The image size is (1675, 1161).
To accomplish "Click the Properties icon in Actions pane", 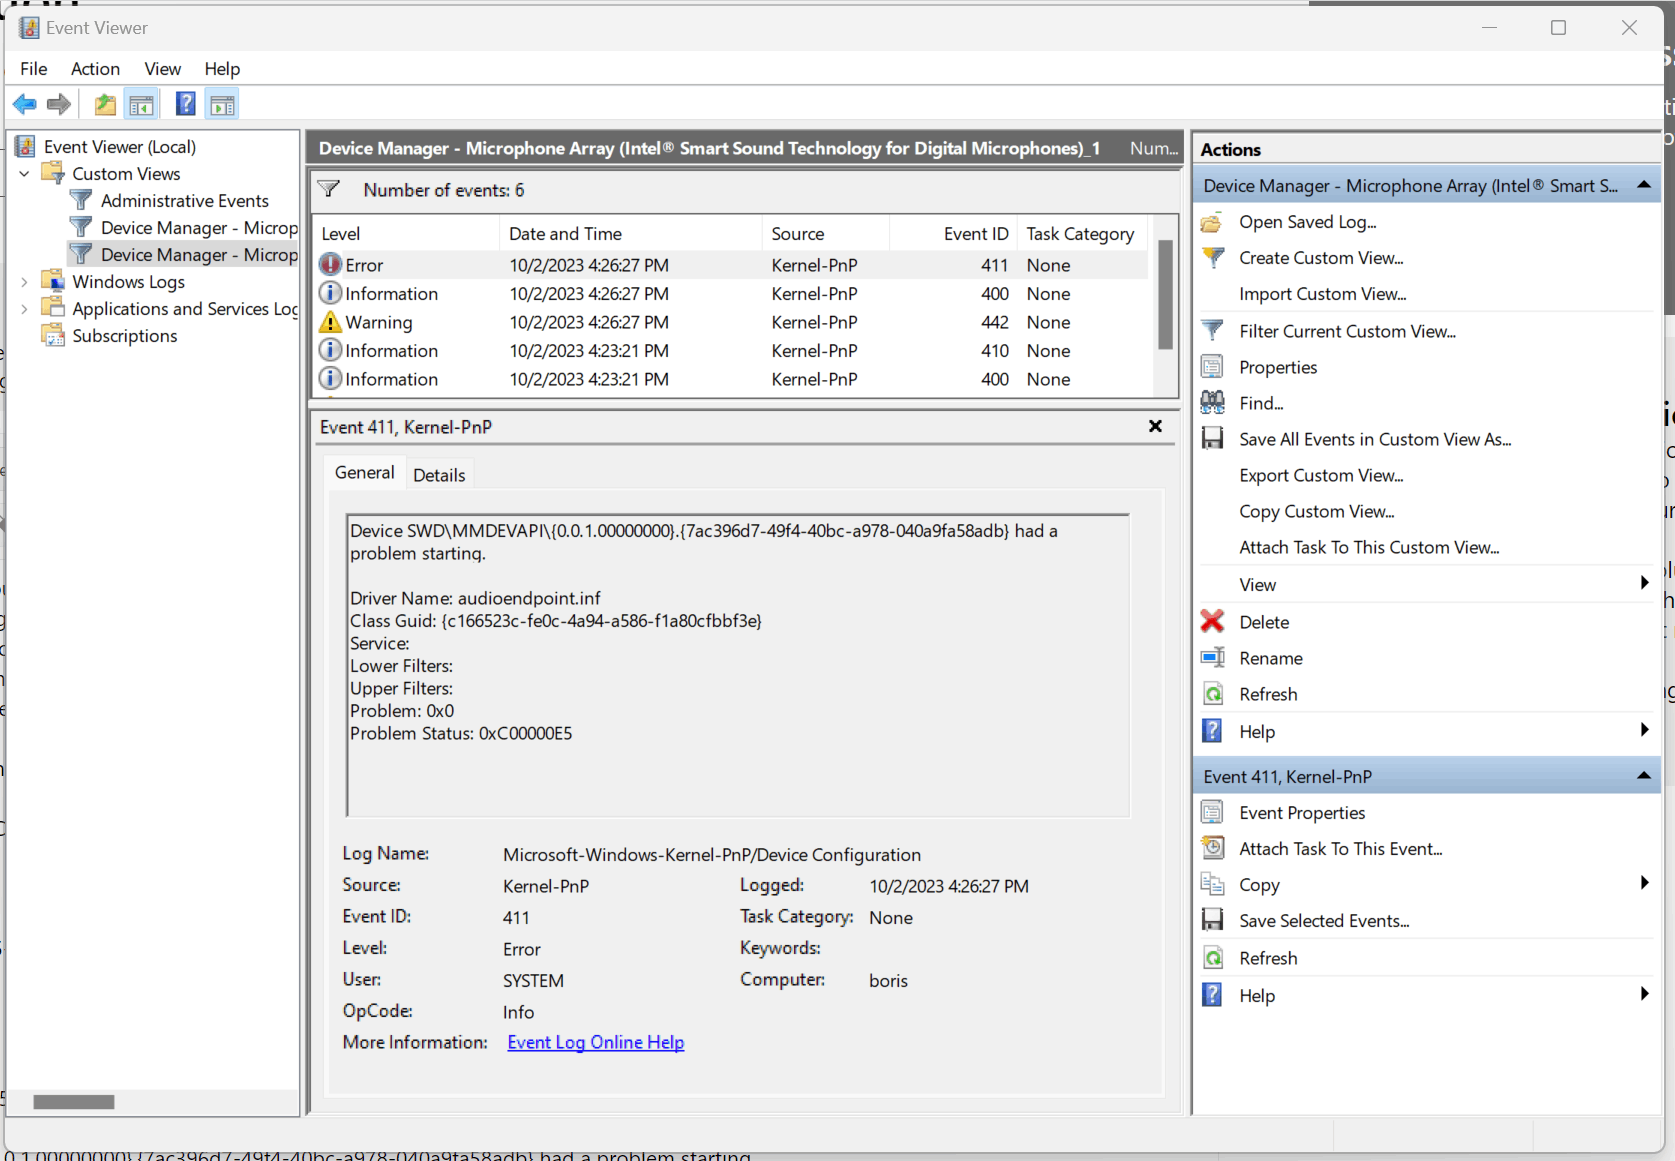I will click(x=1212, y=367).
